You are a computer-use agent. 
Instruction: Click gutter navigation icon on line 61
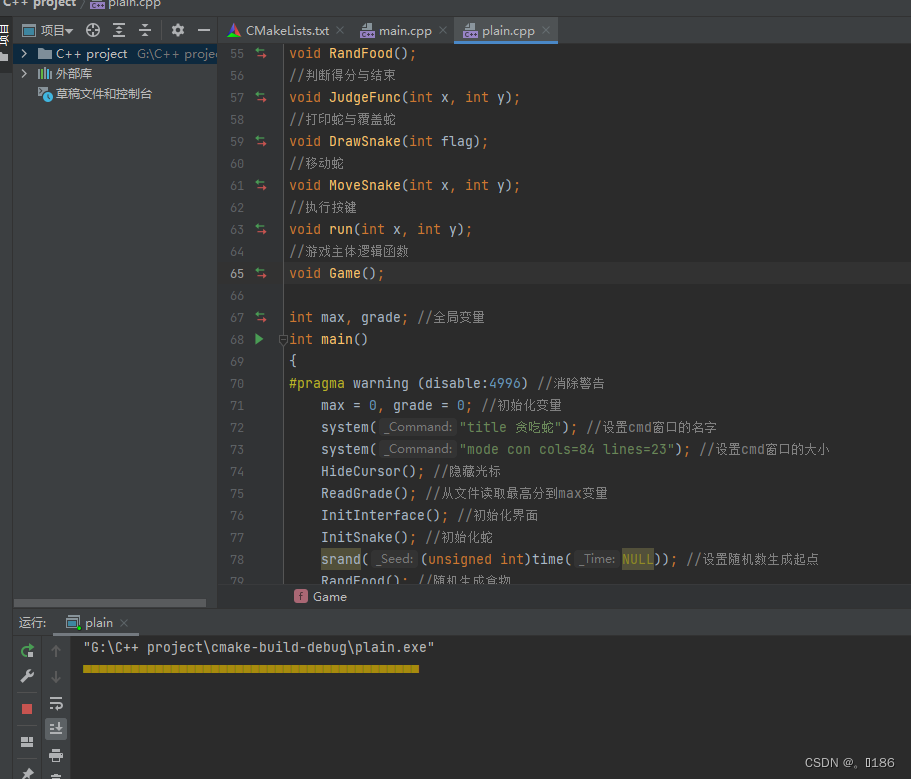261,185
